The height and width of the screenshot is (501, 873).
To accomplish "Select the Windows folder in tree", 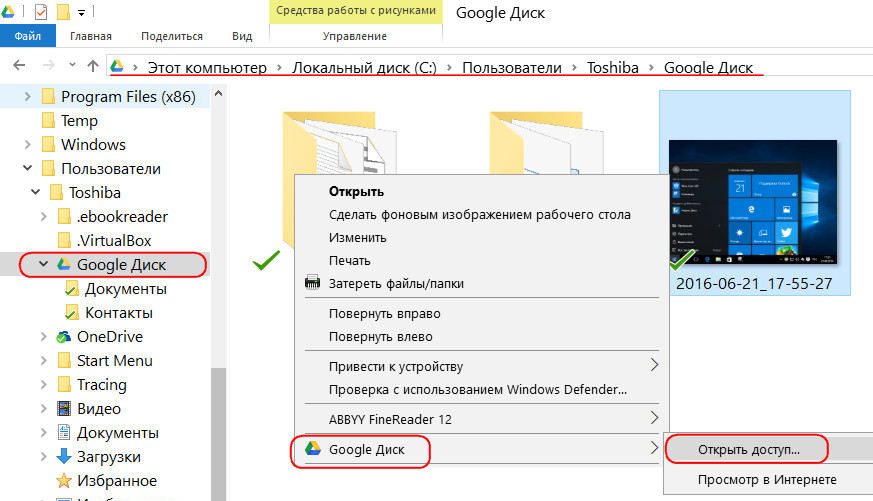I will [x=93, y=145].
